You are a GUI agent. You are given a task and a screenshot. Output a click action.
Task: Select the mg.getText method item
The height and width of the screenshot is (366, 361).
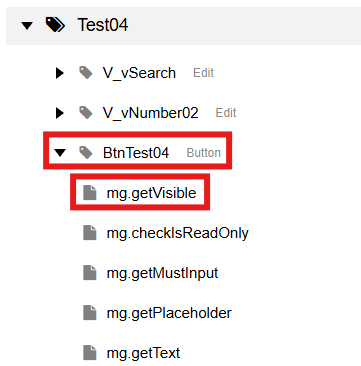coord(143,353)
